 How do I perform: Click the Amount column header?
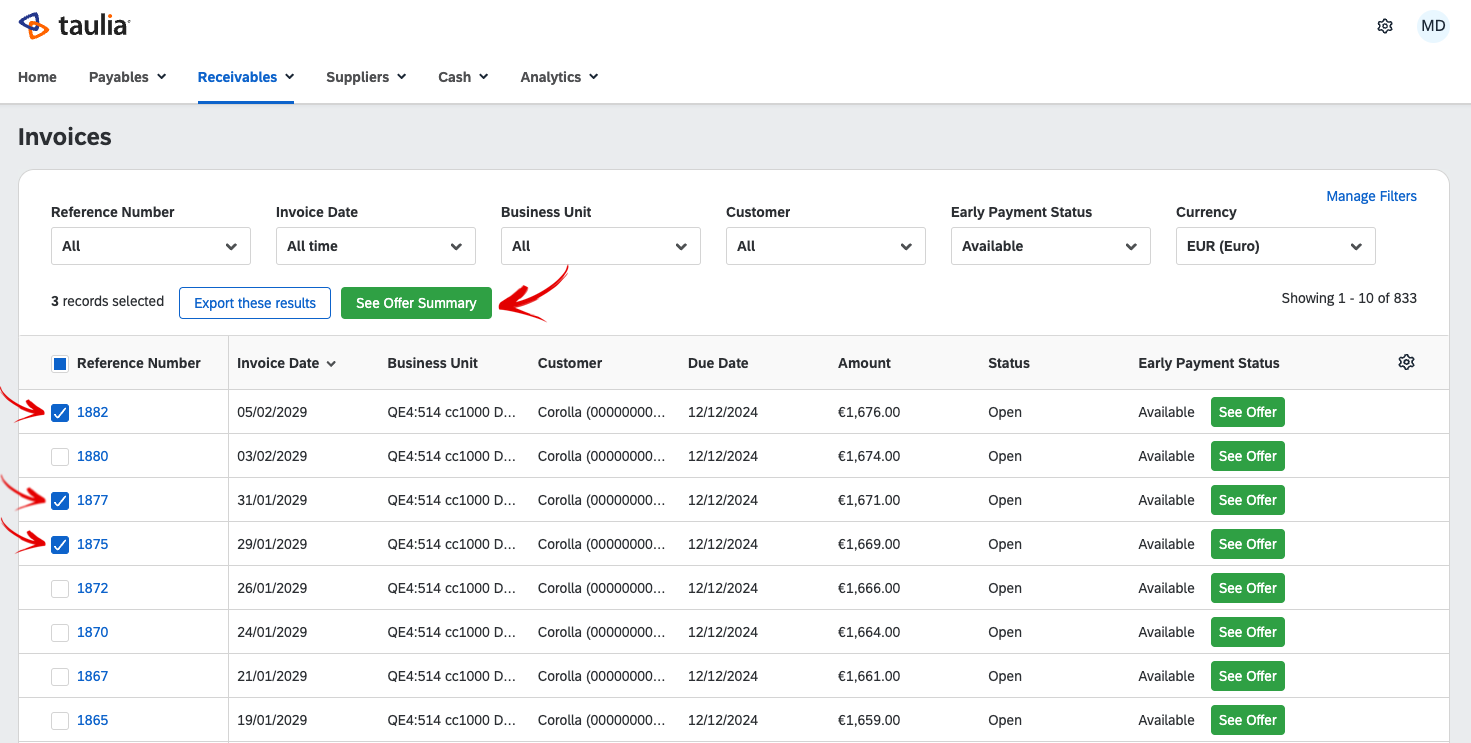pos(864,363)
